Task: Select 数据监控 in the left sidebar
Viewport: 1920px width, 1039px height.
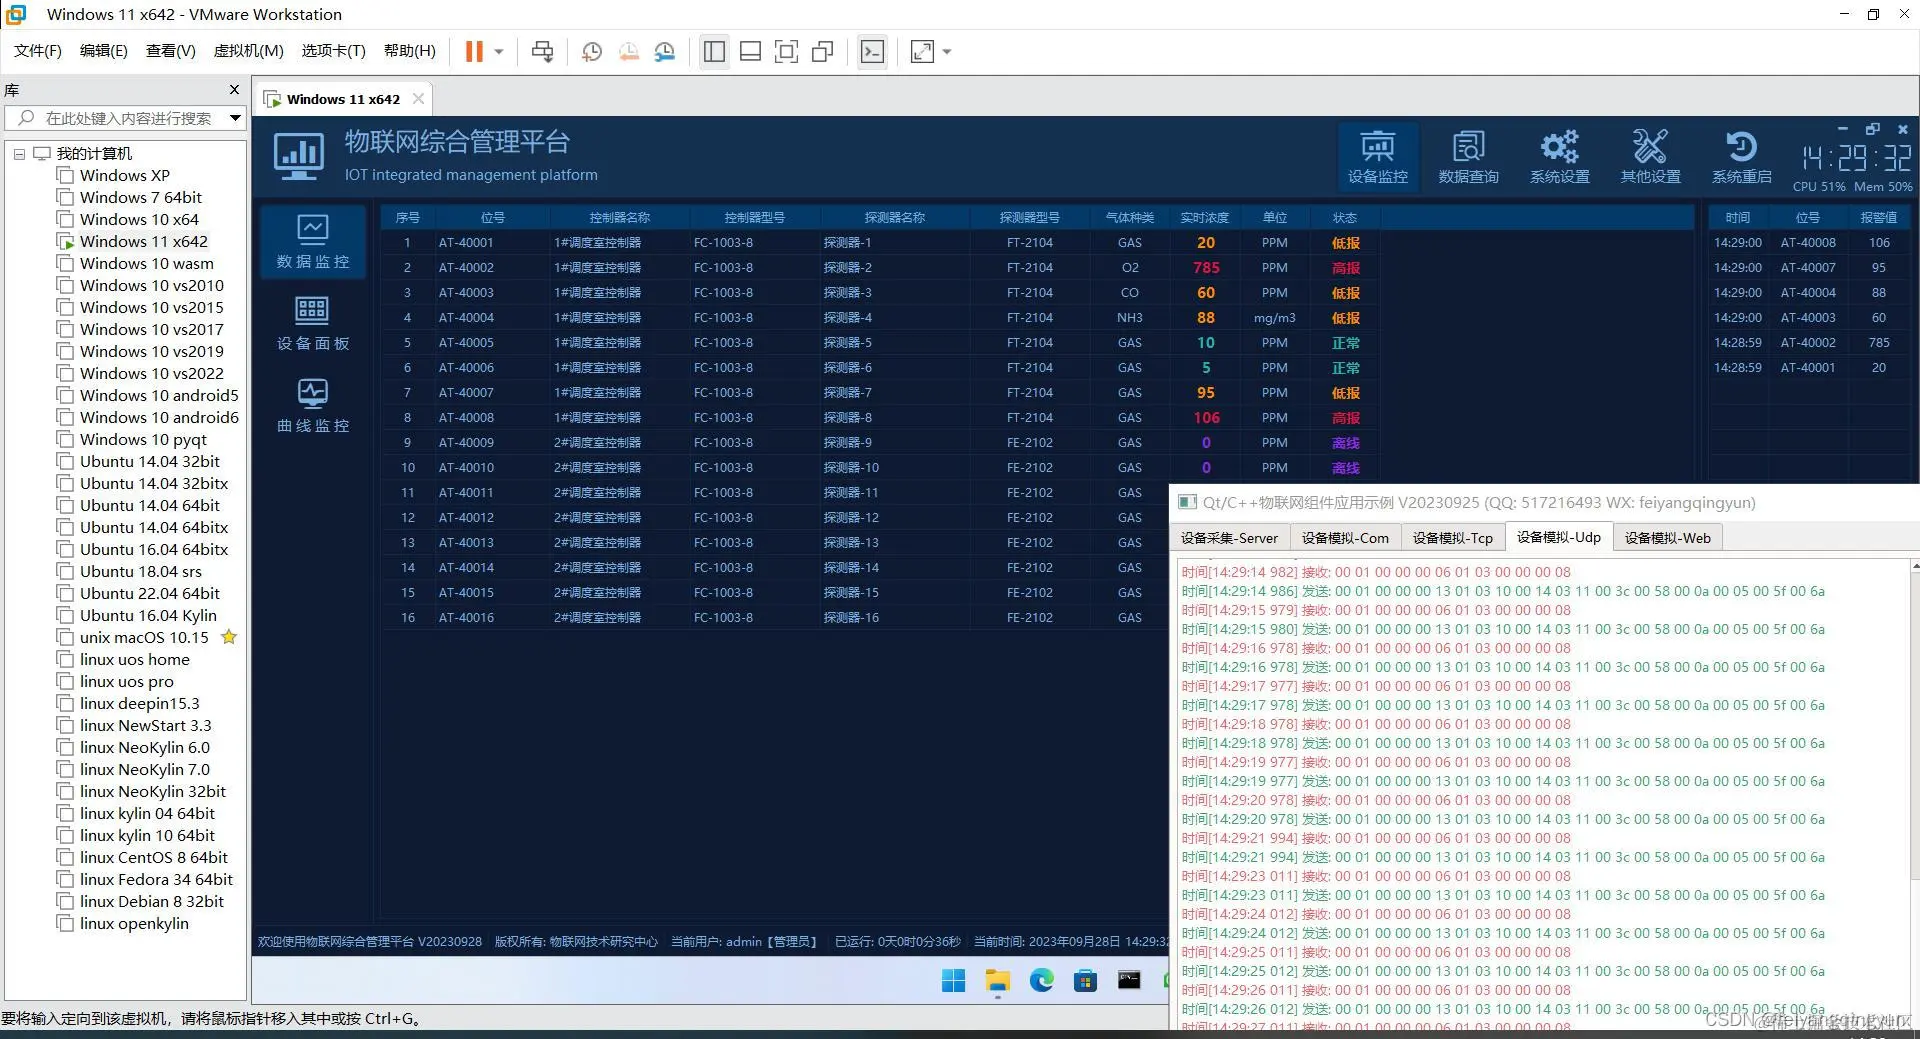Action: [x=313, y=241]
